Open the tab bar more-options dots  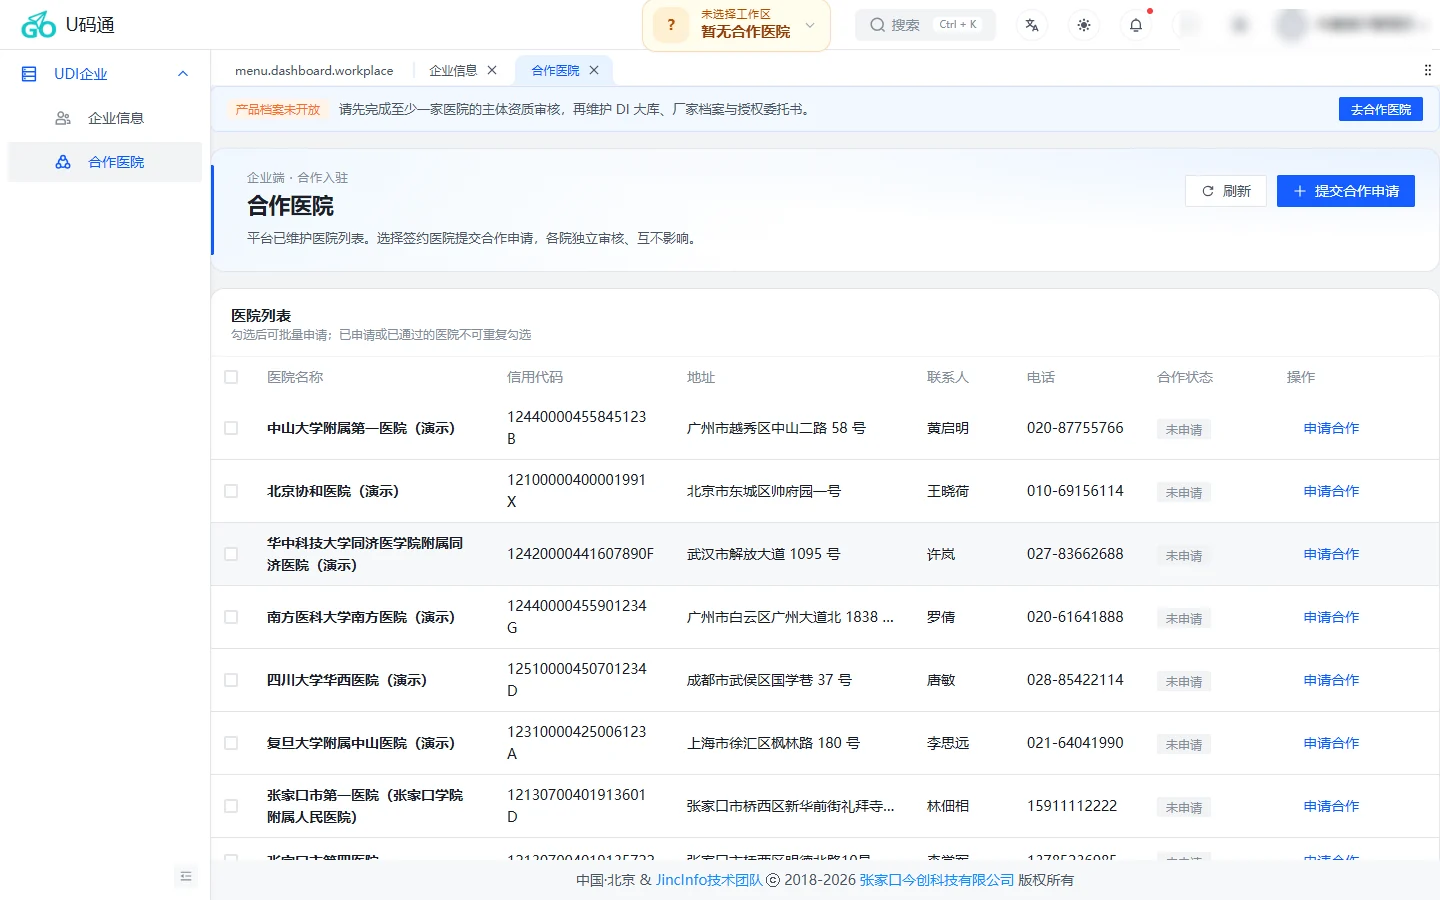[x=1427, y=70]
